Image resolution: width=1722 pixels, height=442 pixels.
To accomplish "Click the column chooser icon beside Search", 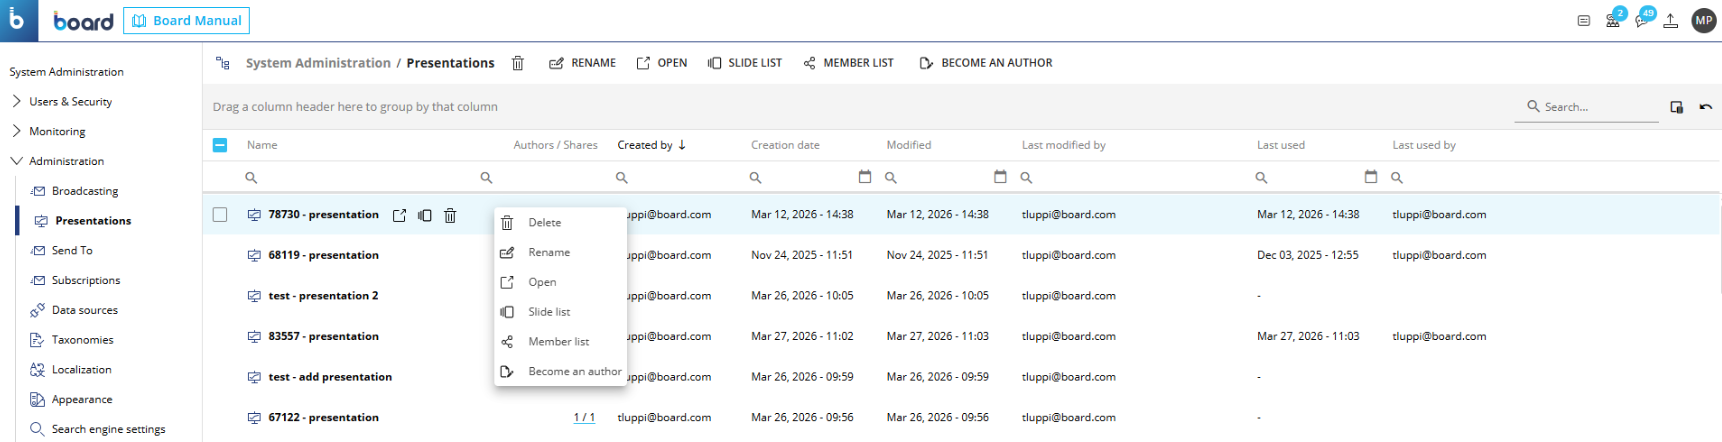I will coord(1677,107).
